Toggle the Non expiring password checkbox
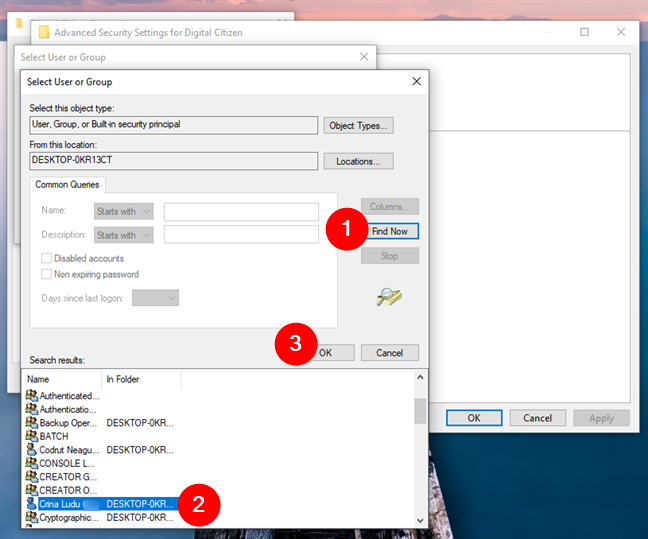Screen dimensions: 648x539 (x=47, y=274)
